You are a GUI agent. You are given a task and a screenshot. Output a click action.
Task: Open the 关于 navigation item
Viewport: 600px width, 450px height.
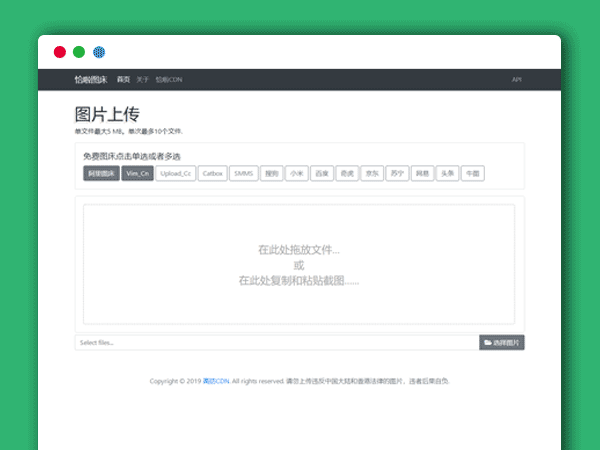point(142,79)
